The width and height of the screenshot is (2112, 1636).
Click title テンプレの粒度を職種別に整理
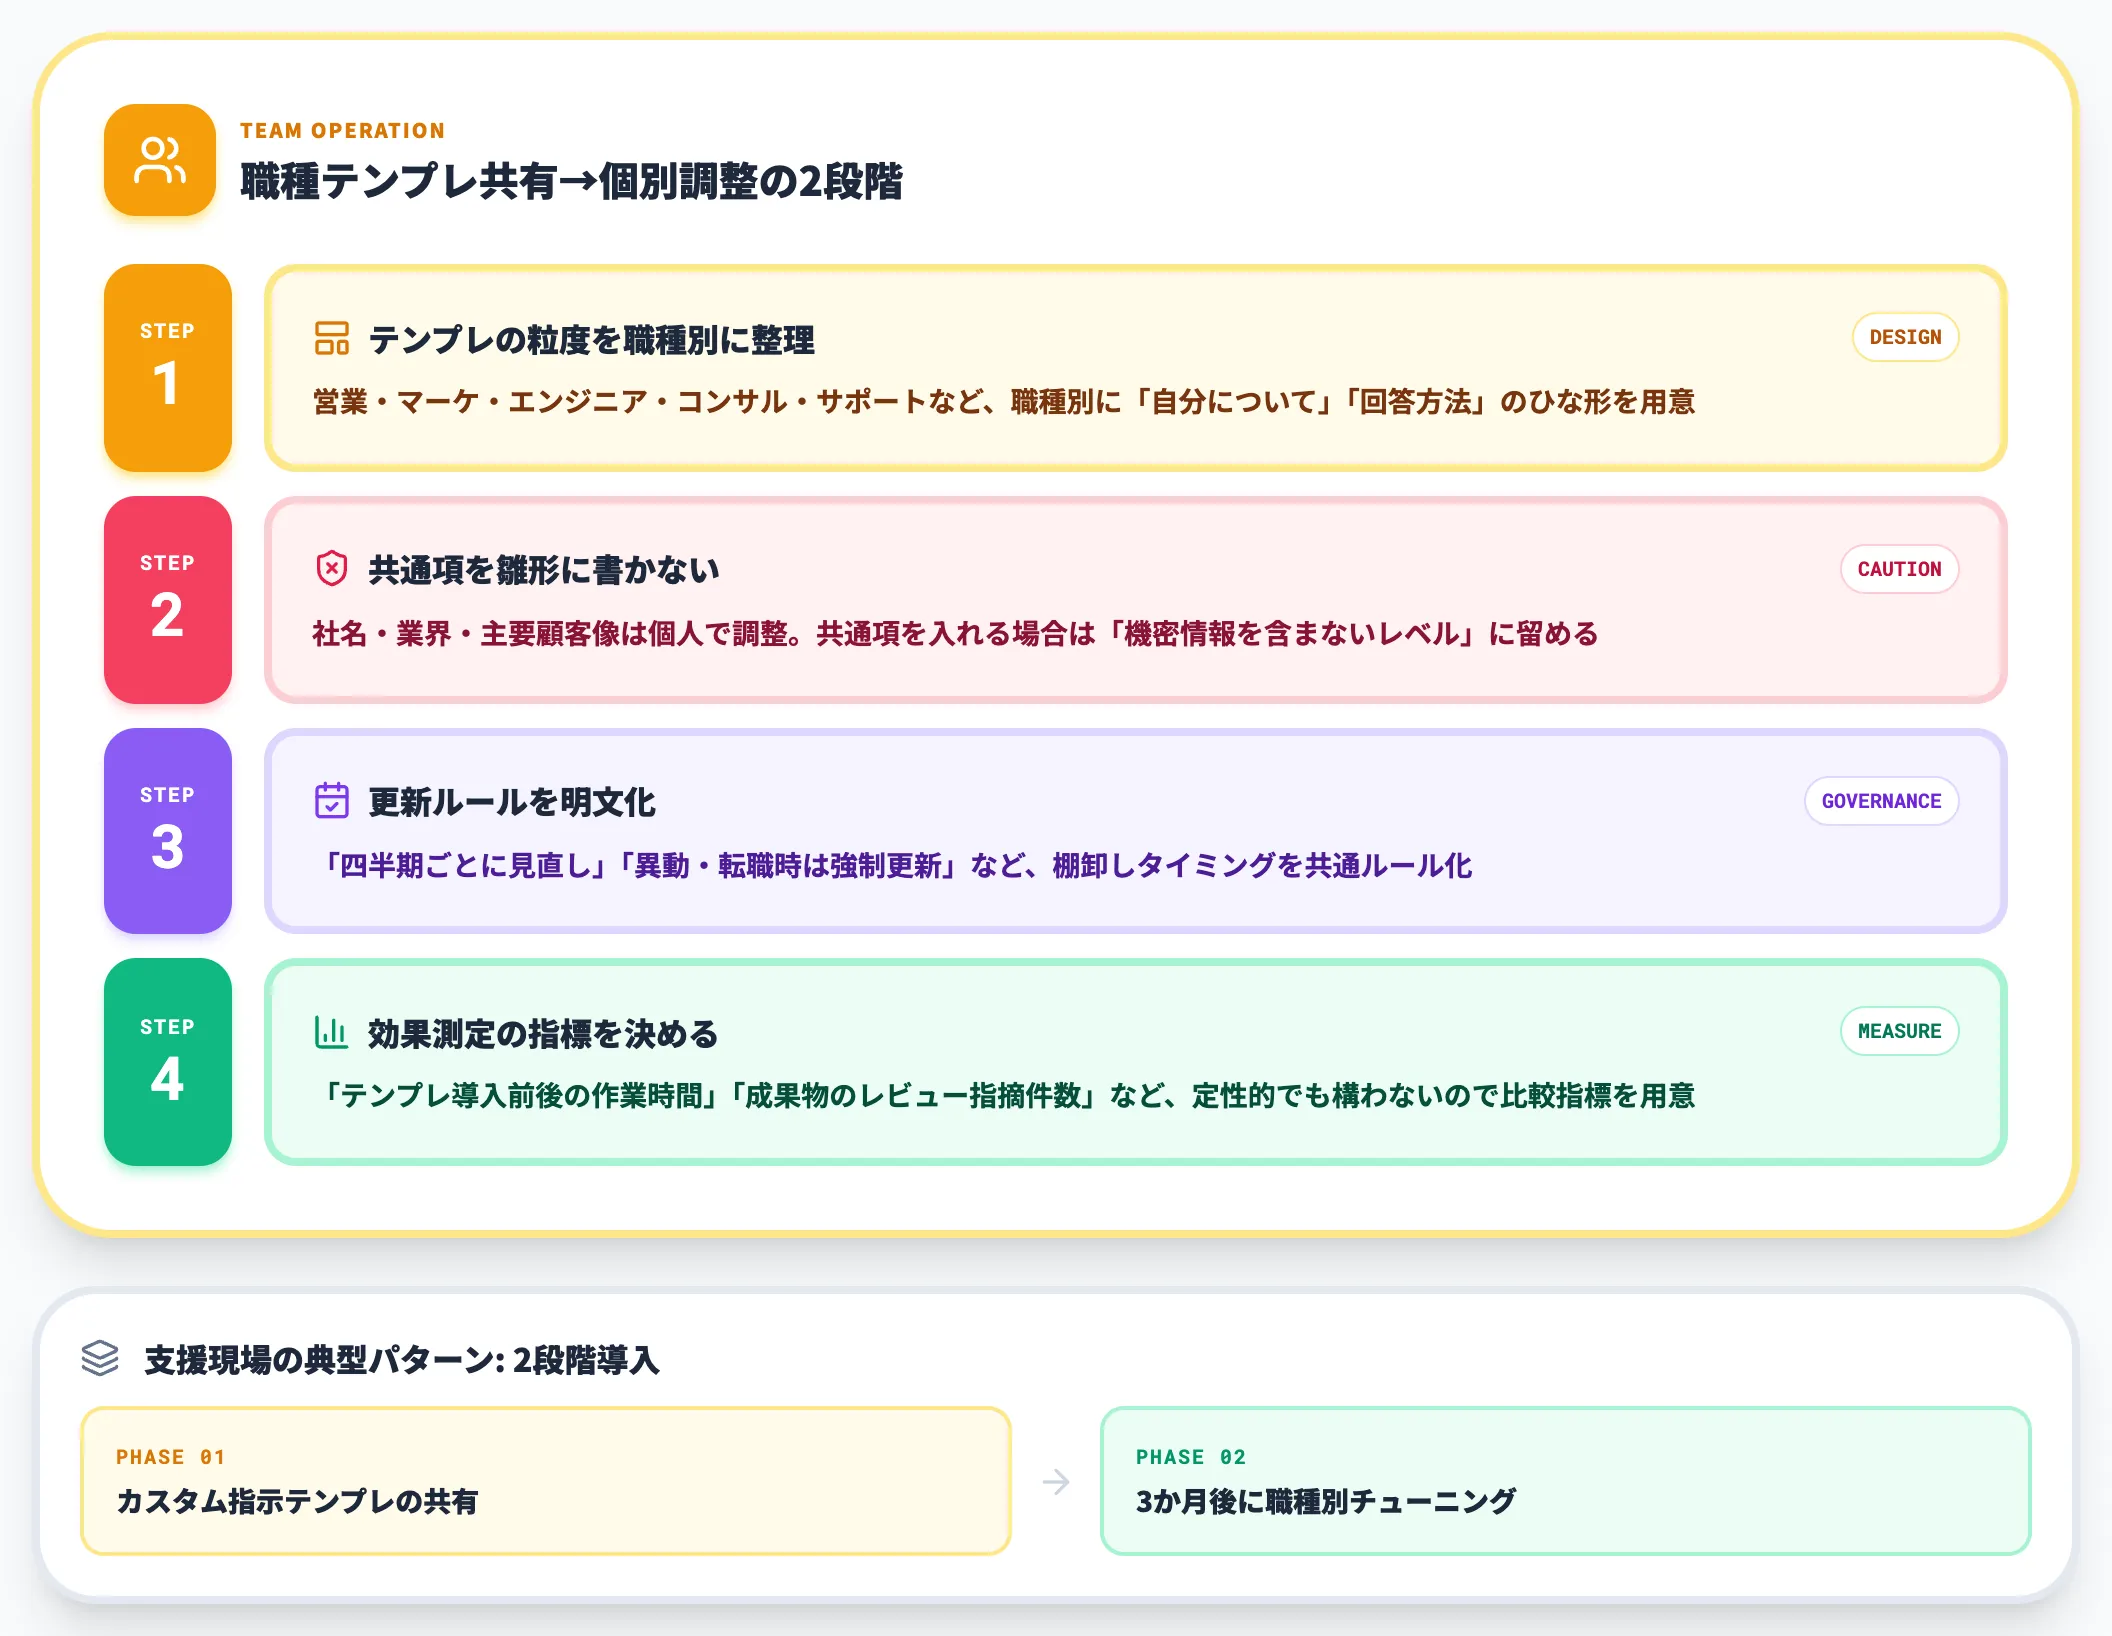(x=591, y=340)
